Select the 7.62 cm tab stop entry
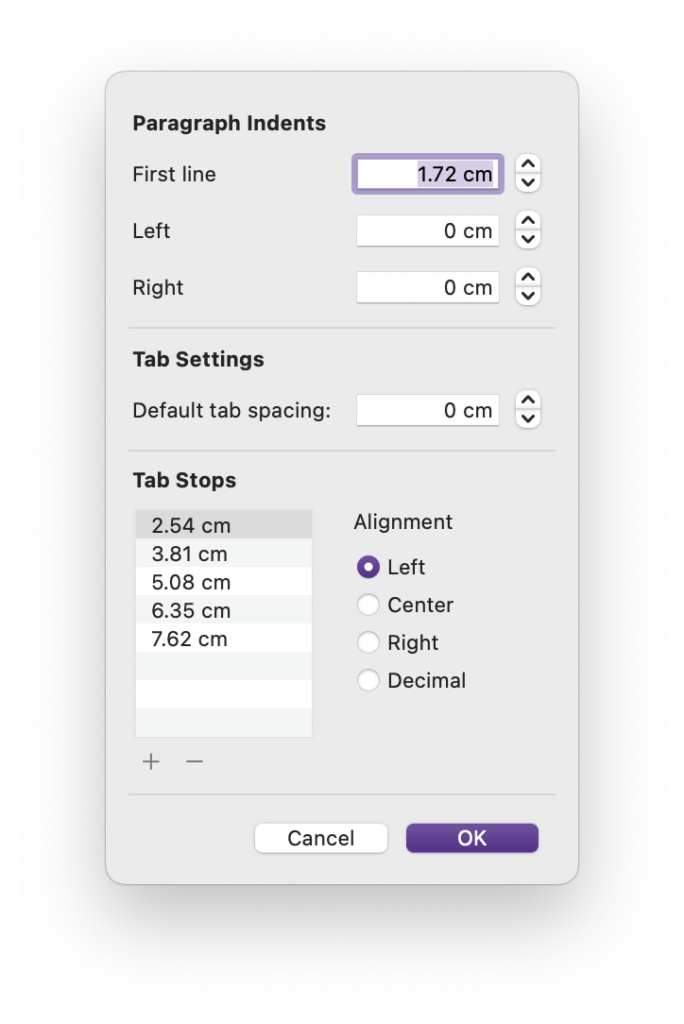The width and height of the screenshot is (684, 1024). pos(223,639)
